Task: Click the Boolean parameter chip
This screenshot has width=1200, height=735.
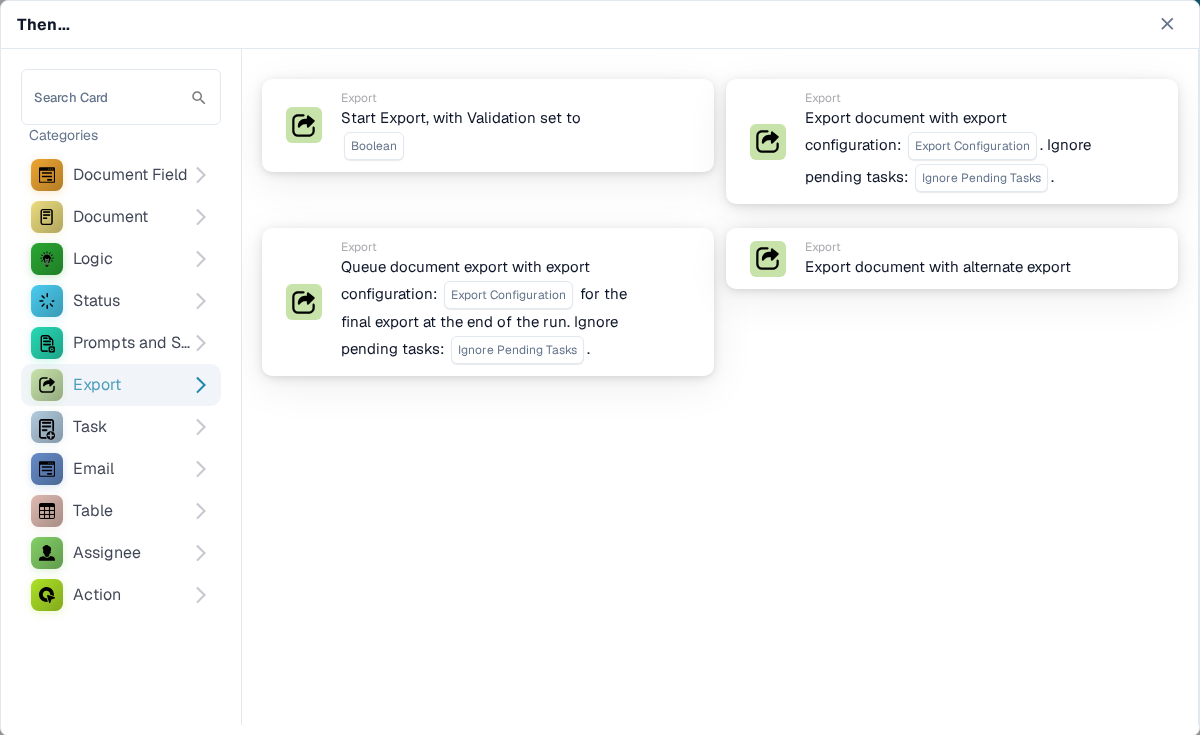Action: (x=374, y=146)
